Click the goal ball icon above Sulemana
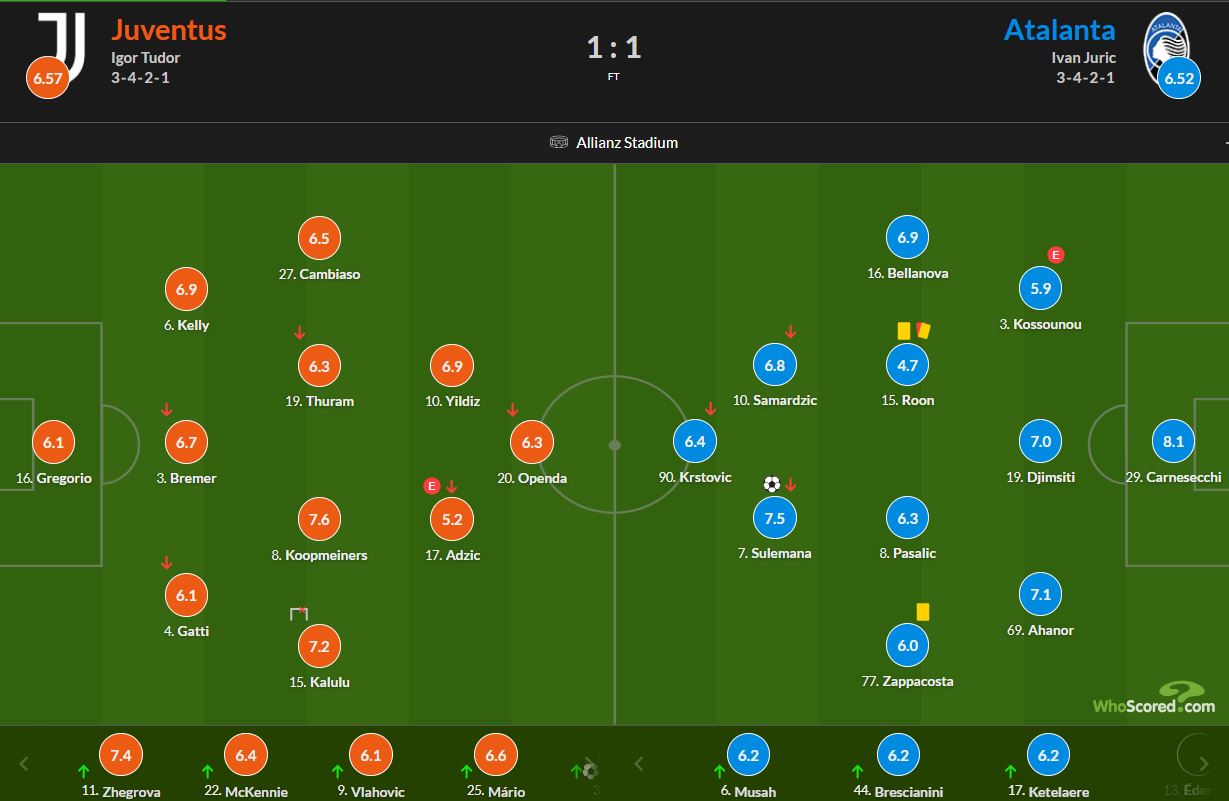 pos(771,484)
